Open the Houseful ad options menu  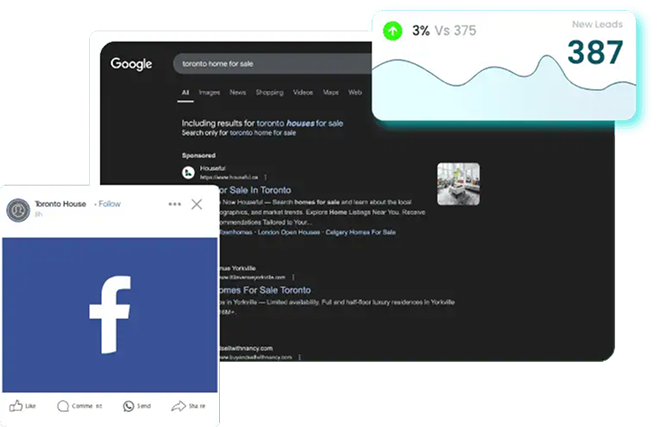pos(266,177)
